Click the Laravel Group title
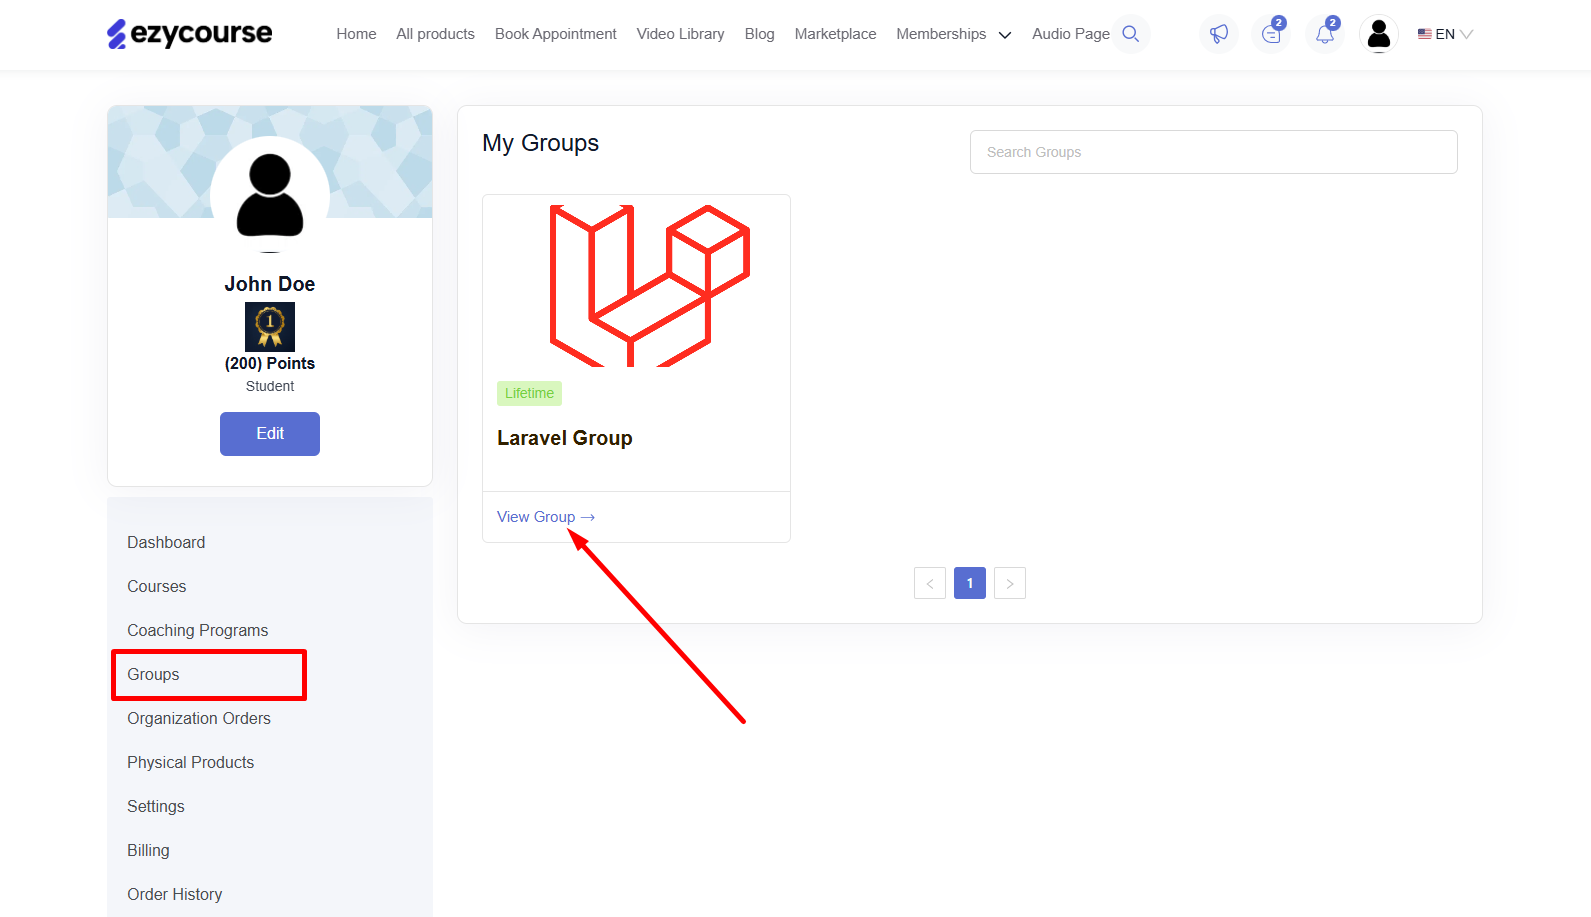 (565, 438)
